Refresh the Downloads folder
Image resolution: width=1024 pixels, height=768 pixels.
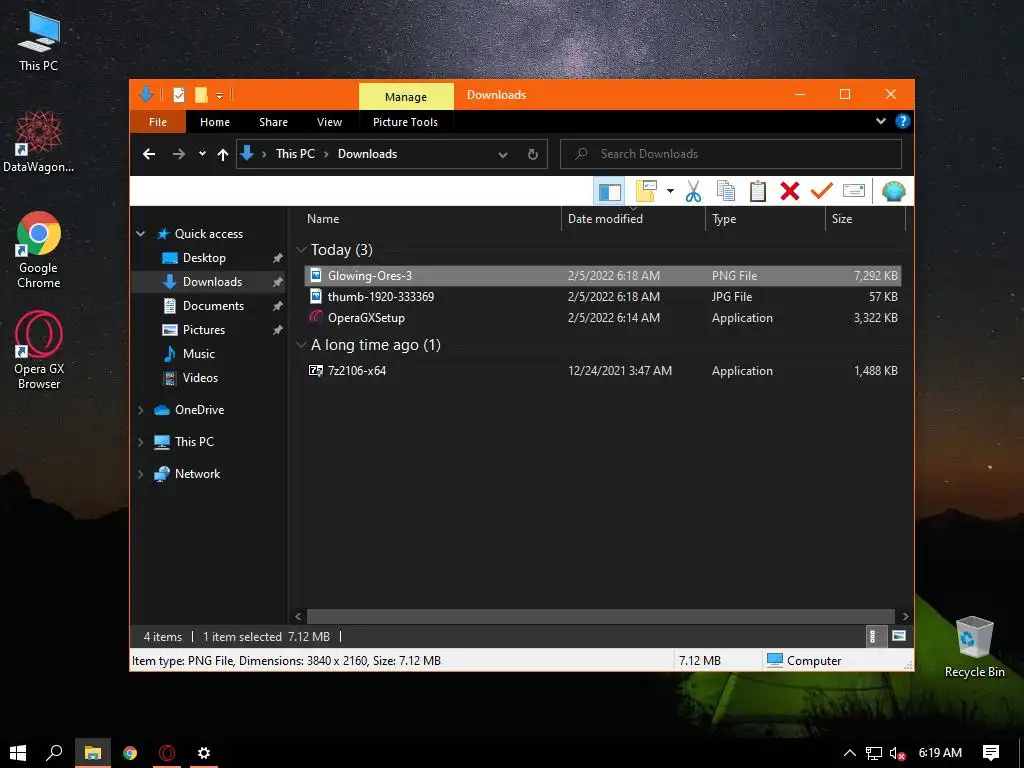pos(533,155)
